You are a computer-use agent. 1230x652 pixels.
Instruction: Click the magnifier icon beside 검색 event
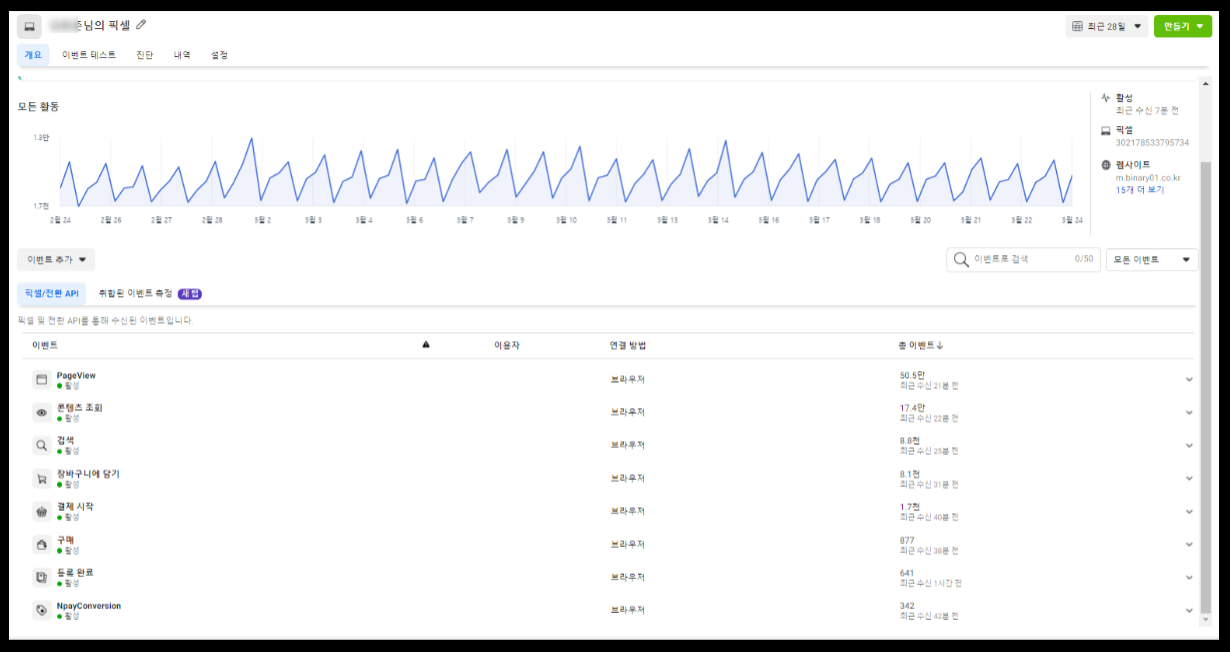click(42, 446)
